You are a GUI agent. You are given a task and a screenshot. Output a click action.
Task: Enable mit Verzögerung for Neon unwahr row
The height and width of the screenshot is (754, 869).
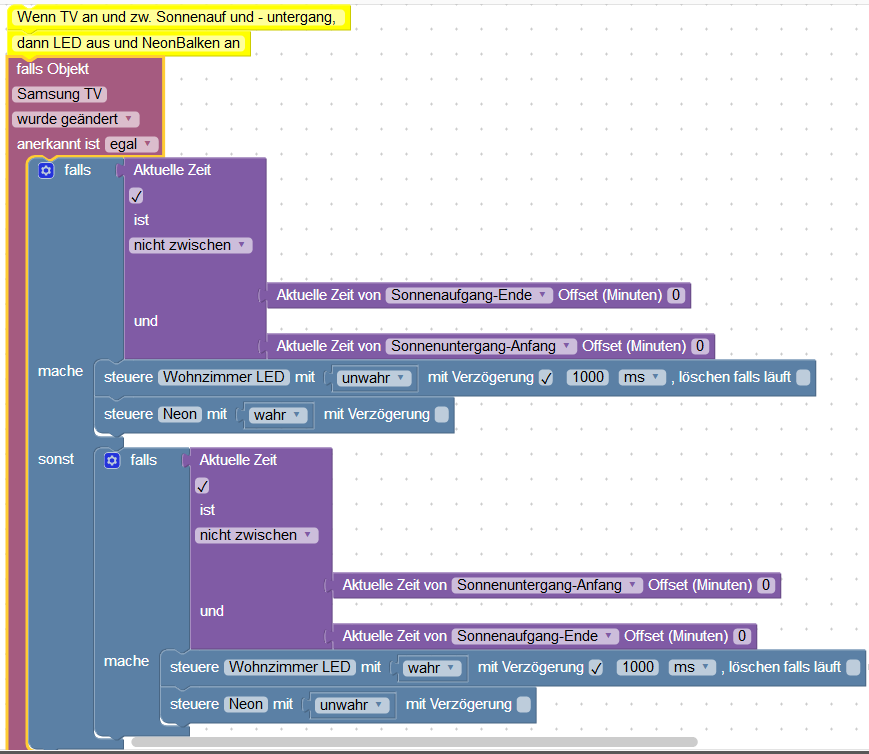coord(524,705)
